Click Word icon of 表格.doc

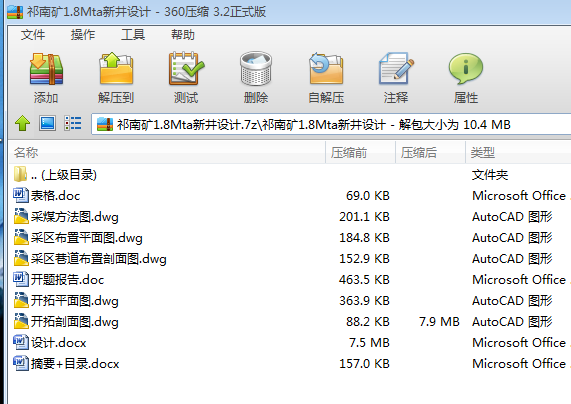coord(21,195)
